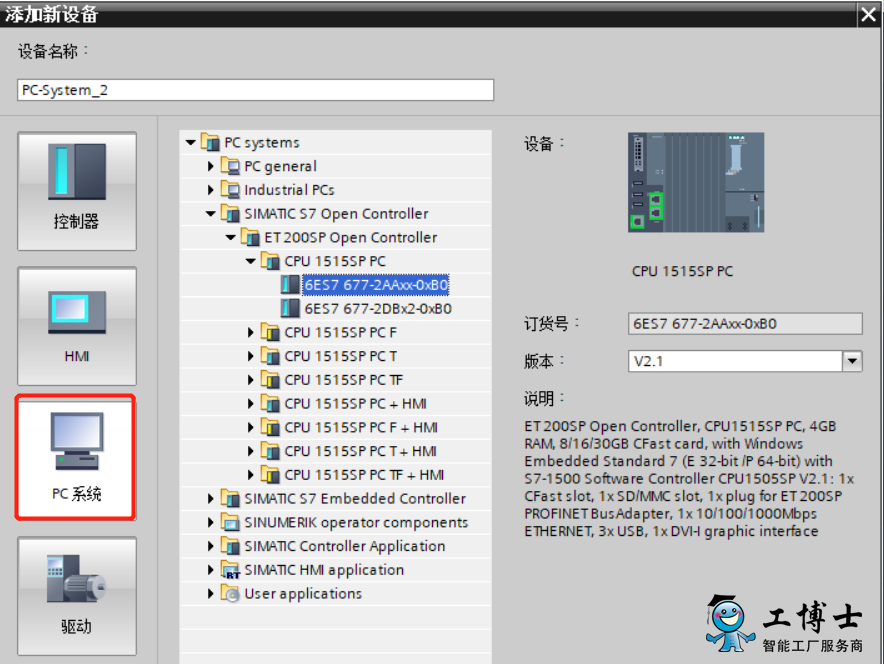
Task: Open the 版本 version dropdown arrow
Action: point(852,361)
